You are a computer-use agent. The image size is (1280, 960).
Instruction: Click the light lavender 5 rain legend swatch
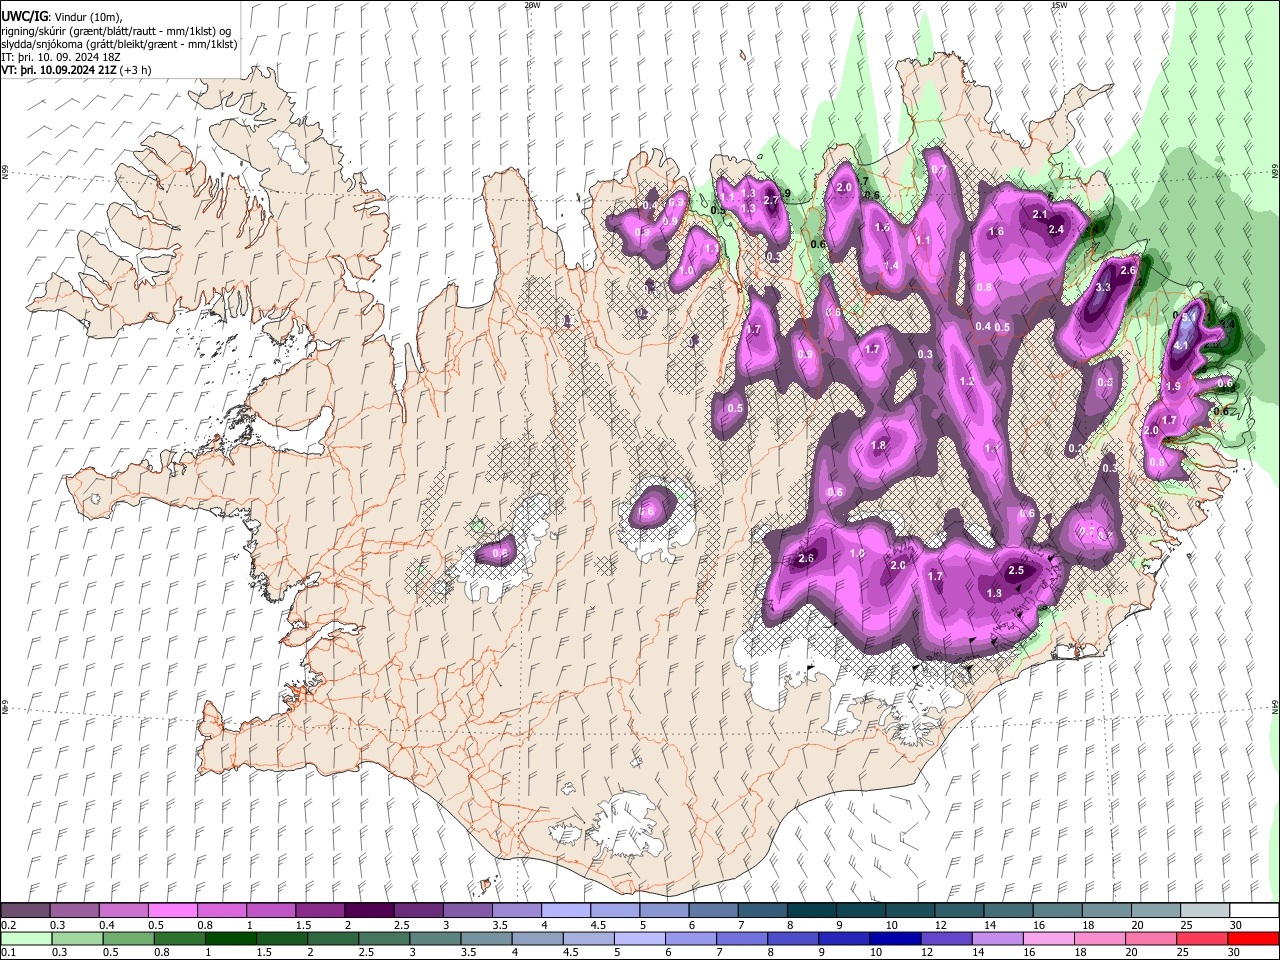coord(639,939)
